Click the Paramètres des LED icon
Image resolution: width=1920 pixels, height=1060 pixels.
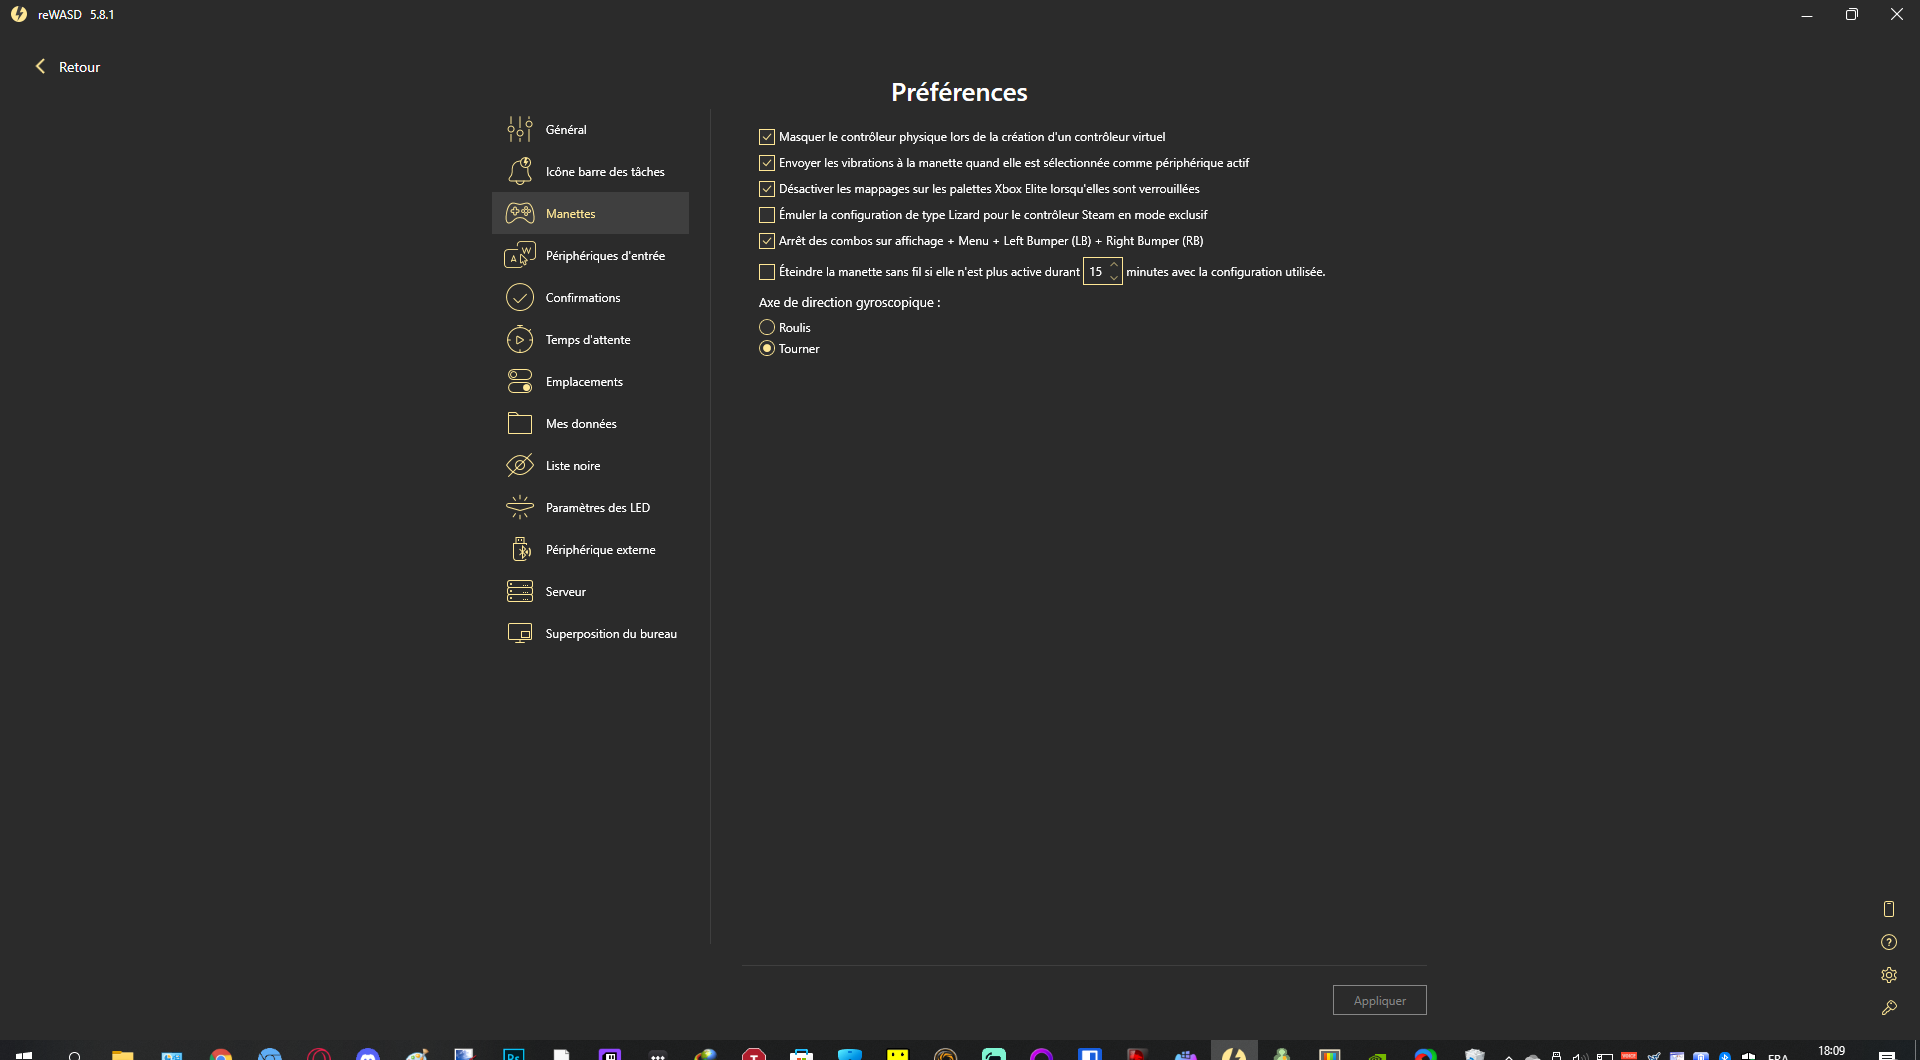(x=519, y=508)
